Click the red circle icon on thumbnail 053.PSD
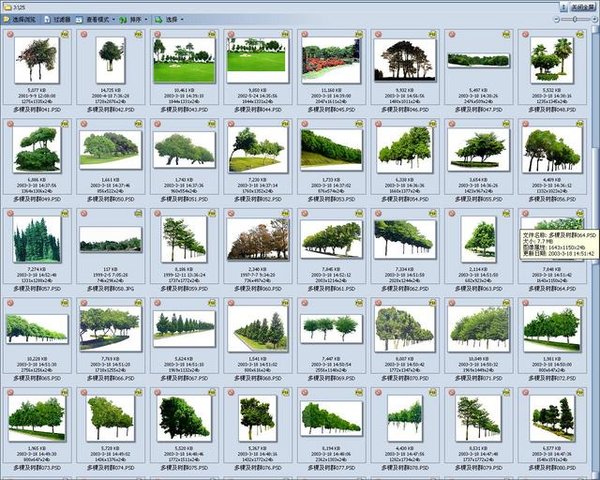Screen dimensions: 600x480 click(x=305, y=124)
